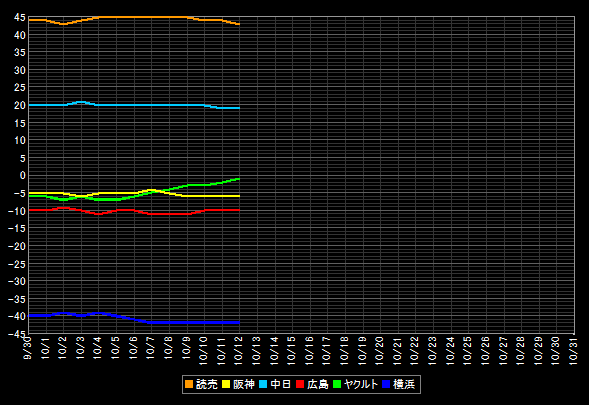Select the 読売 legend label
Viewport: 589px width, 405px height.
pos(207,384)
